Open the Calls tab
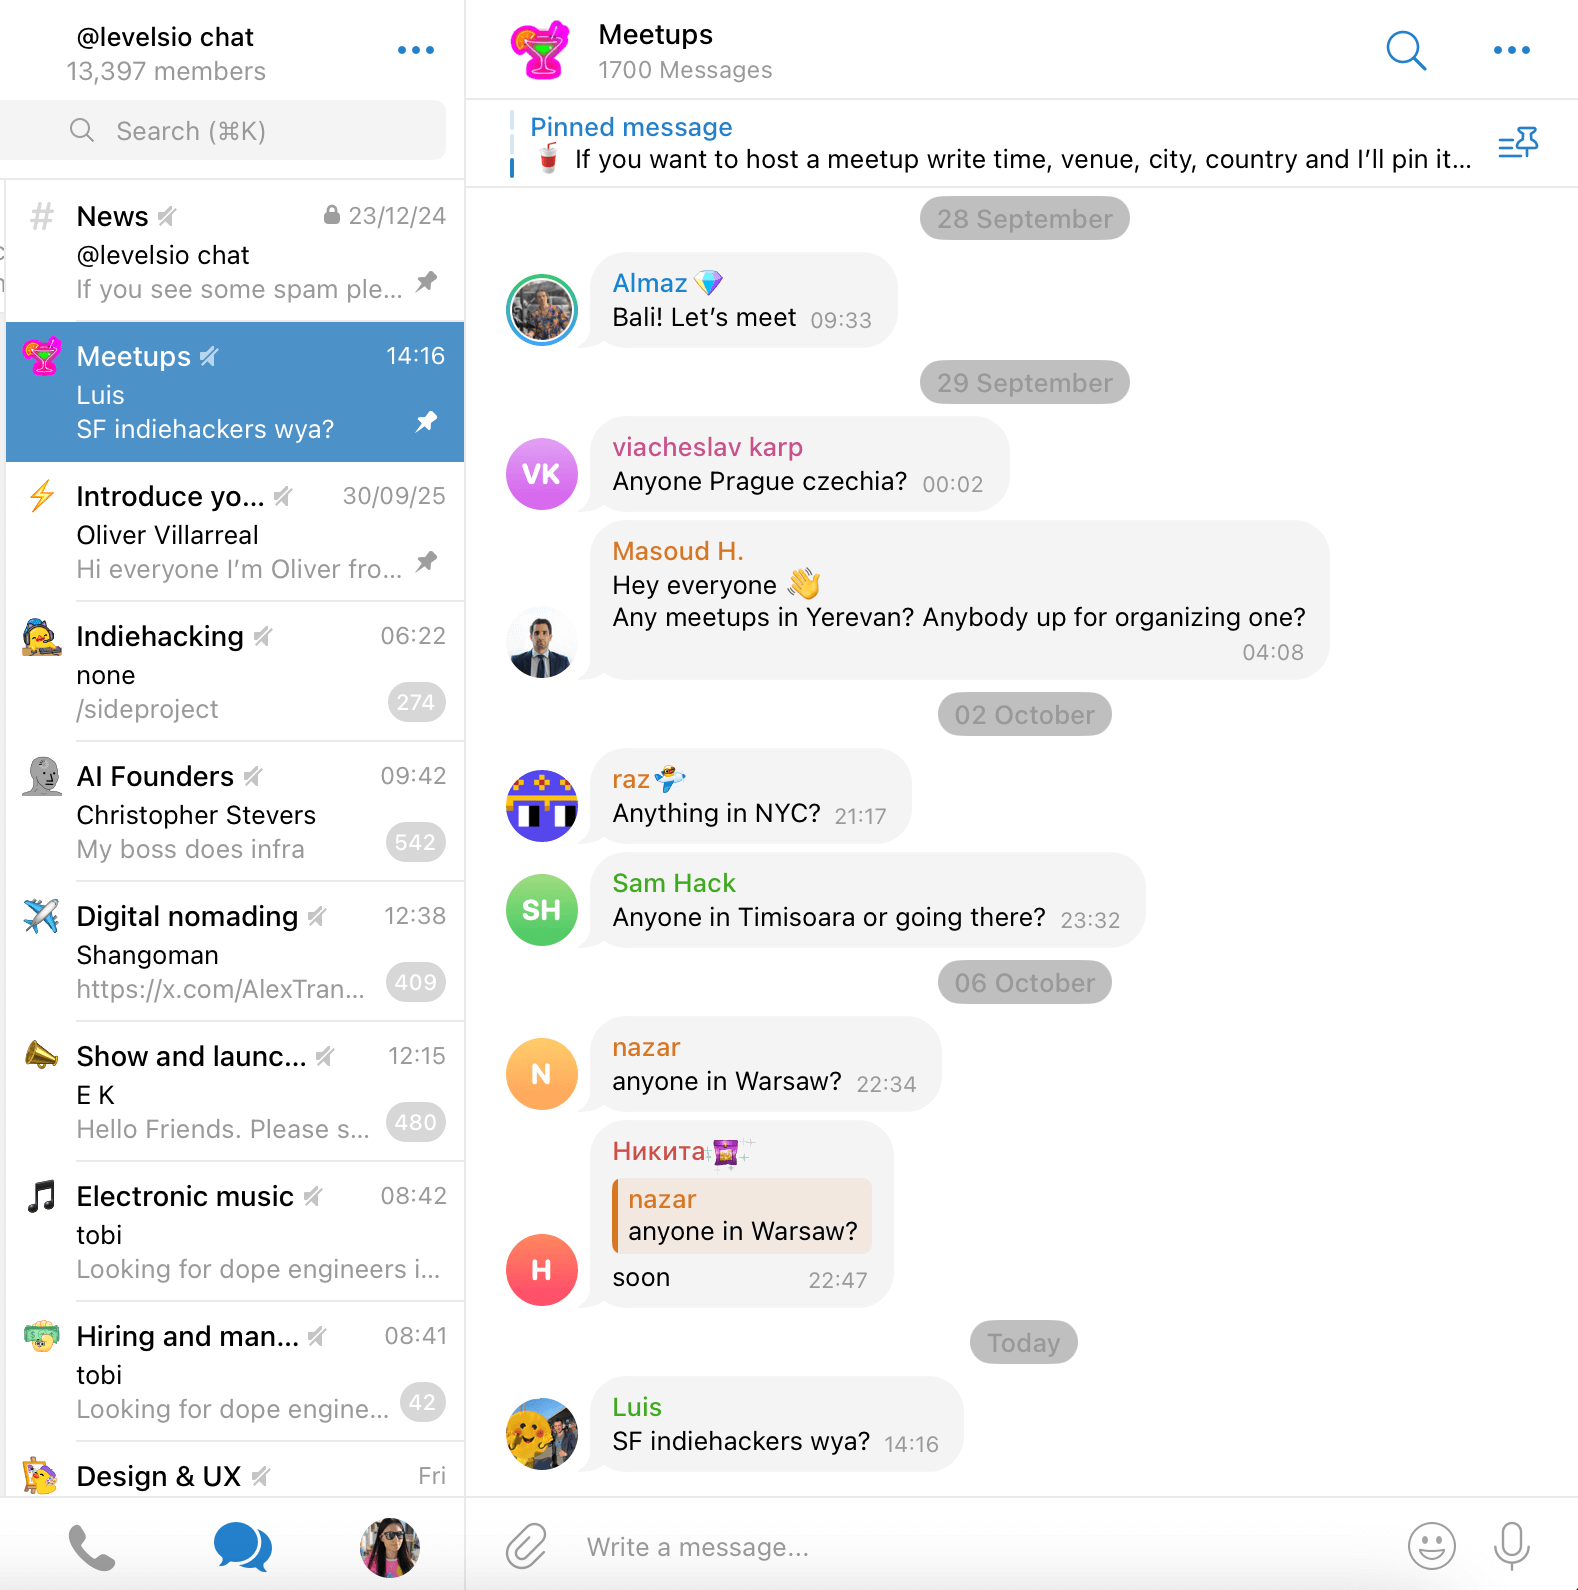Image resolution: width=1578 pixels, height=1590 pixels. (x=92, y=1547)
